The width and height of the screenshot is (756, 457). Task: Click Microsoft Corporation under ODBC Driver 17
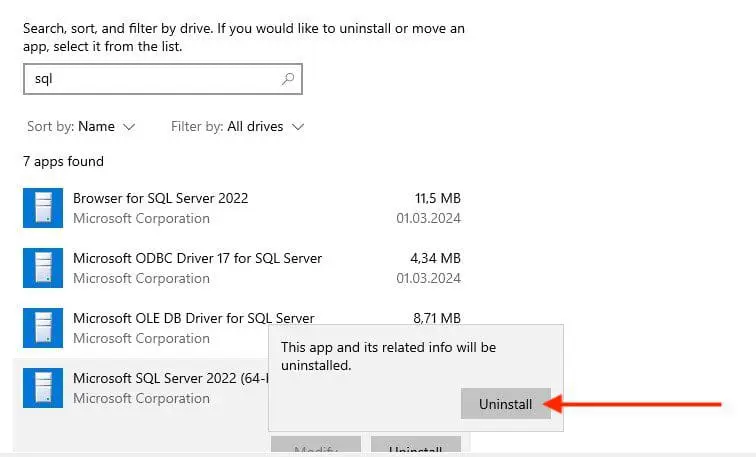tap(141, 278)
